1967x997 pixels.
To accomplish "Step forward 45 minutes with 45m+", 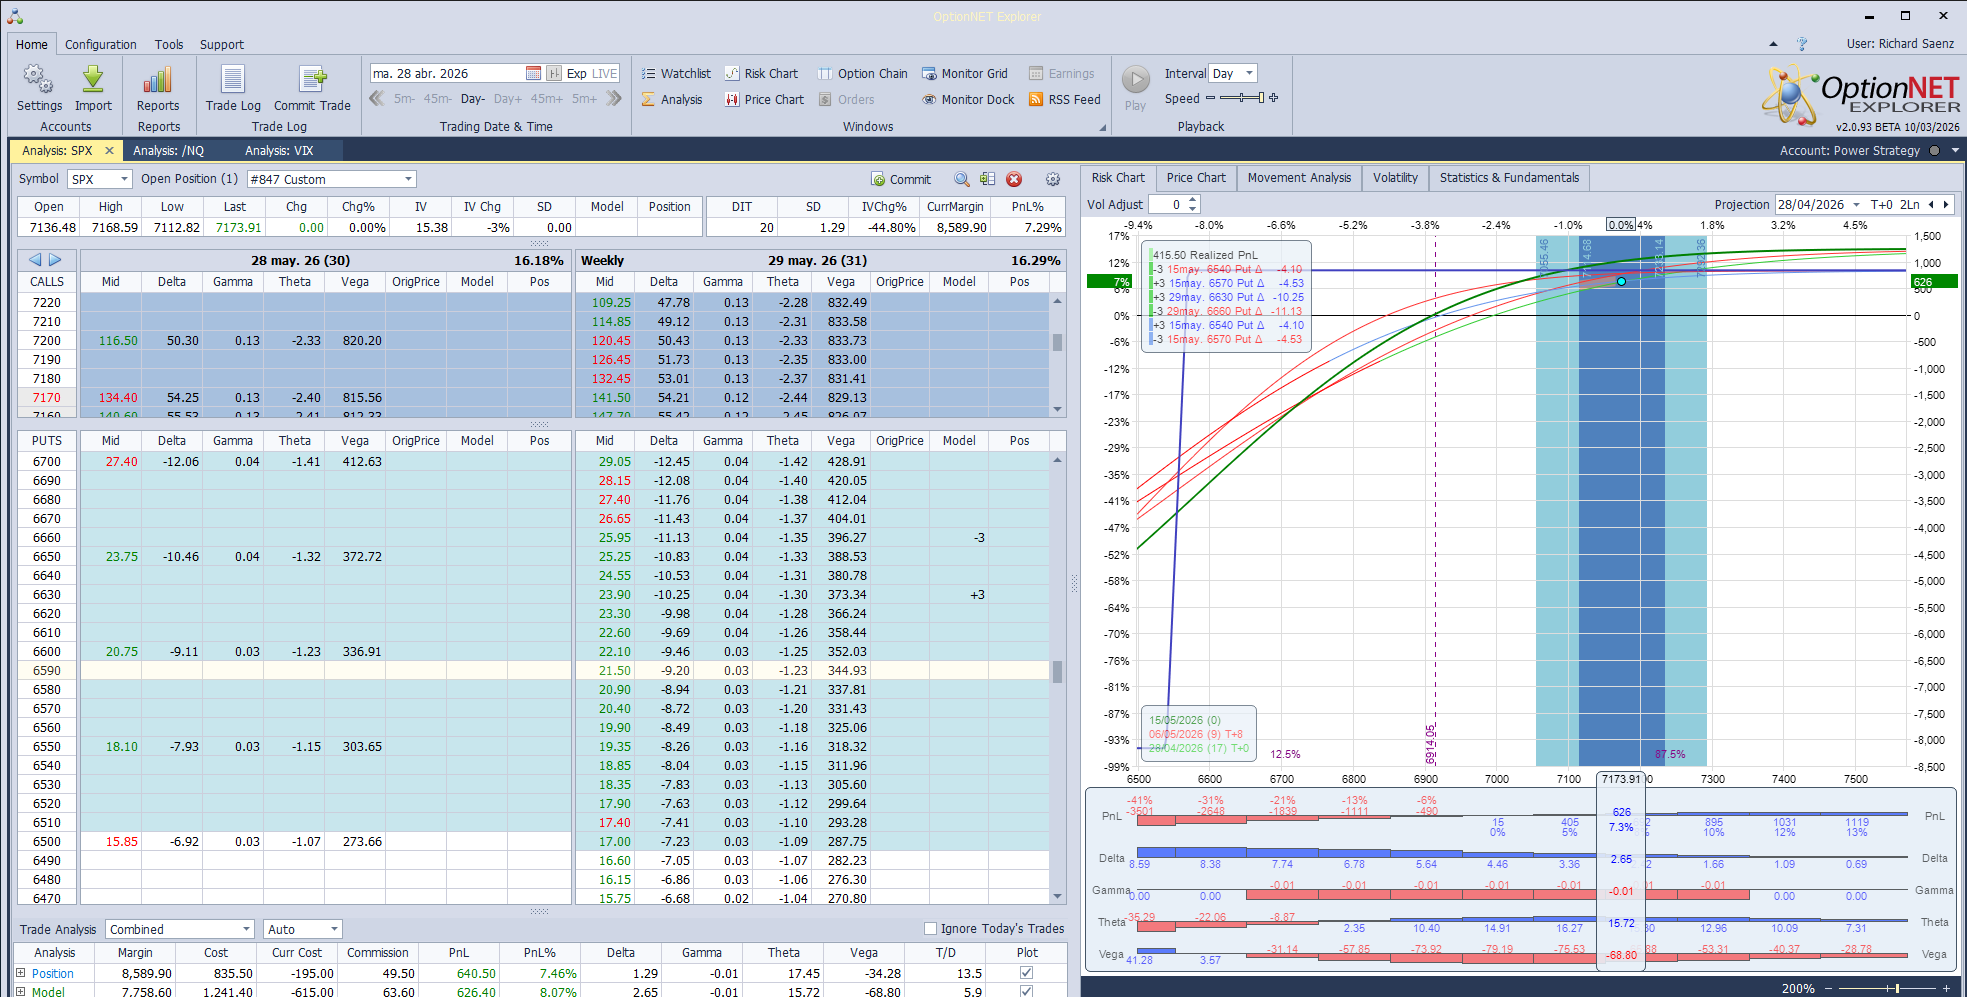I will point(547,99).
